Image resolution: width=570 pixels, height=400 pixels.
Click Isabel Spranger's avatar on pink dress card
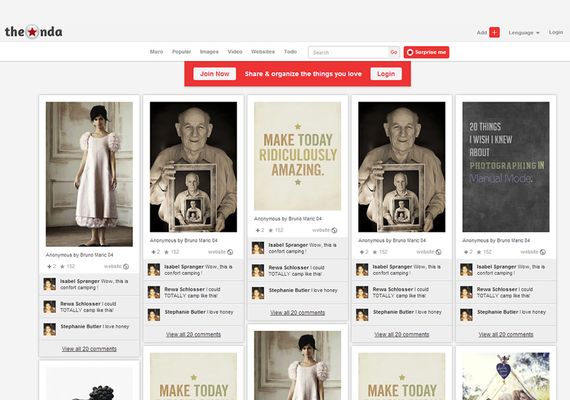pyautogui.click(x=50, y=284)
